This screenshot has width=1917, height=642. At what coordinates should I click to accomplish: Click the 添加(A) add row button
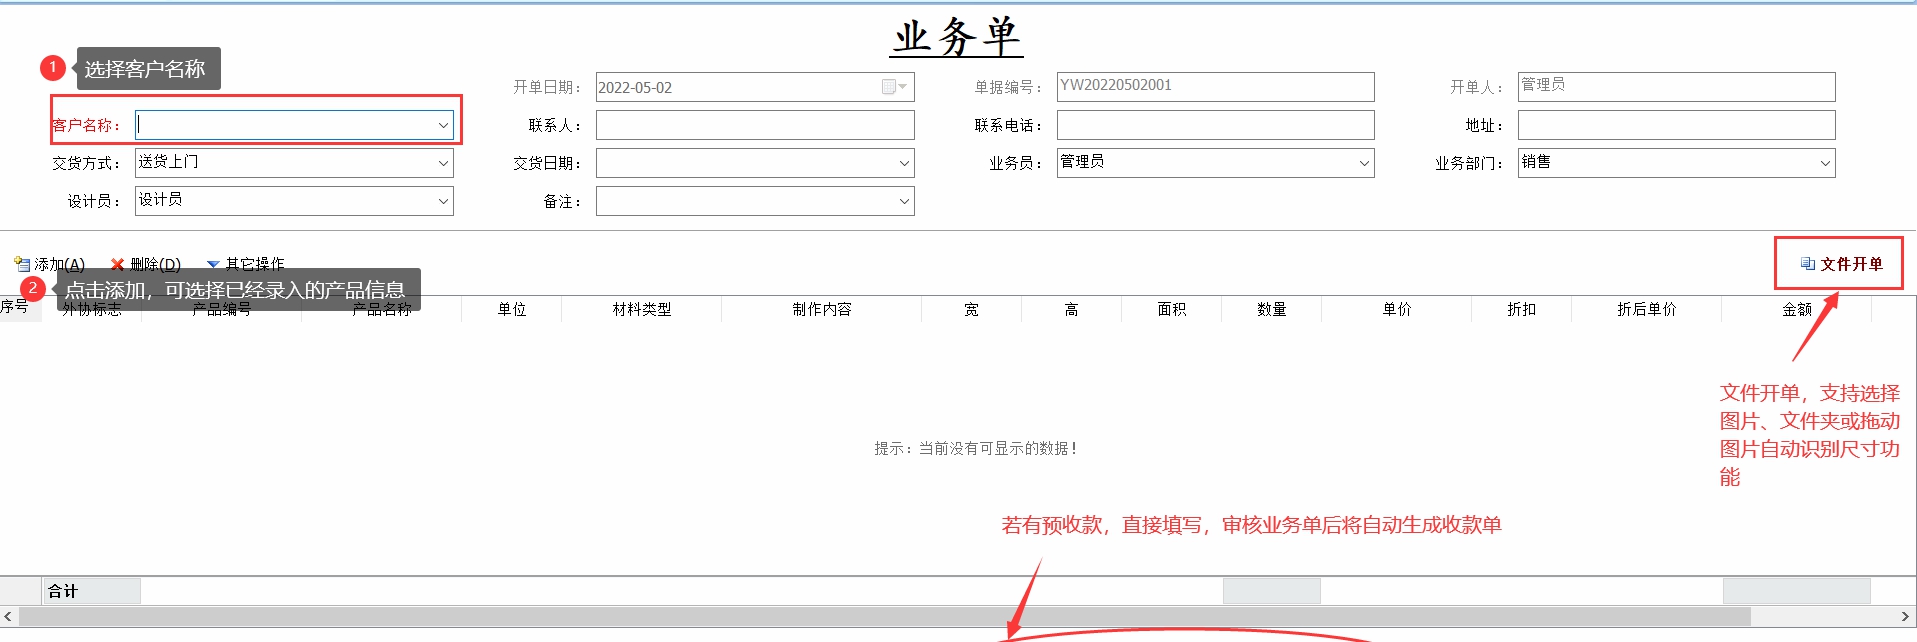pos(49,264)
